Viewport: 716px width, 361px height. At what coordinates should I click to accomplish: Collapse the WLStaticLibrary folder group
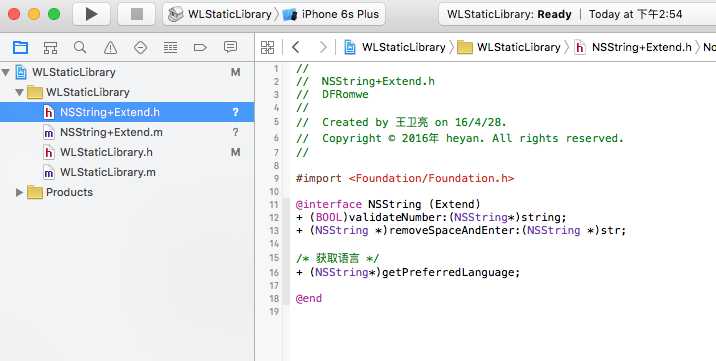[x=19, y=92]
